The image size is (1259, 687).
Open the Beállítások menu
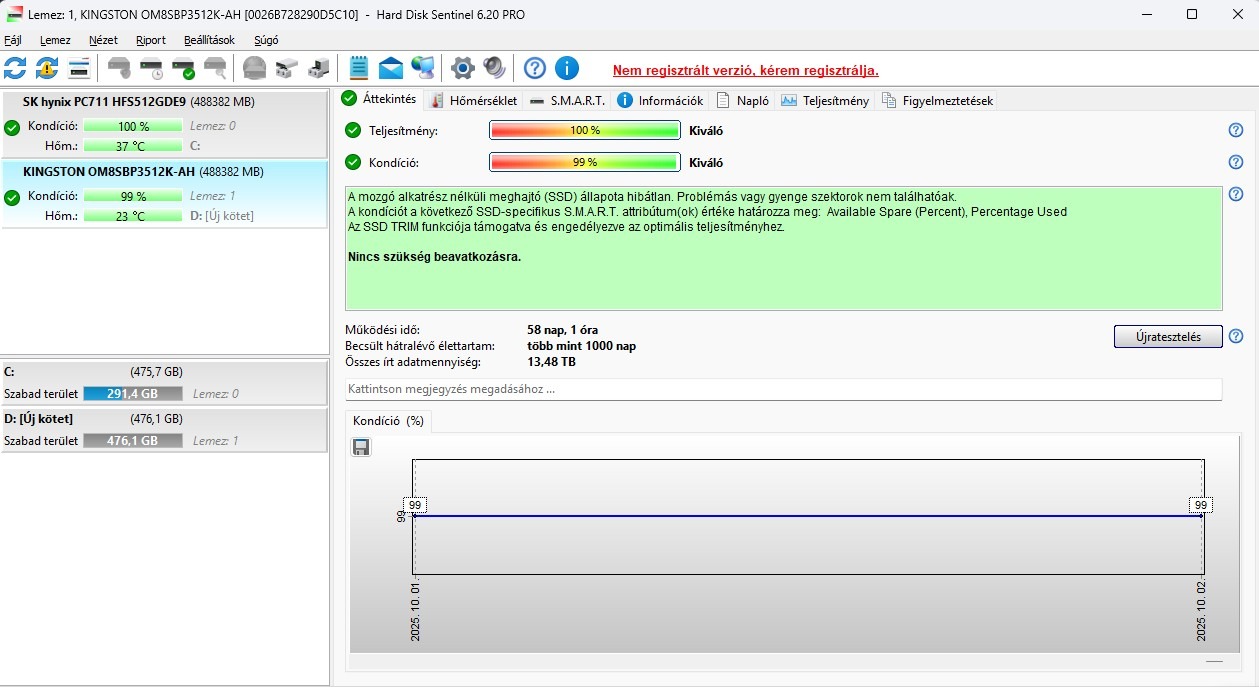point(209,40)
